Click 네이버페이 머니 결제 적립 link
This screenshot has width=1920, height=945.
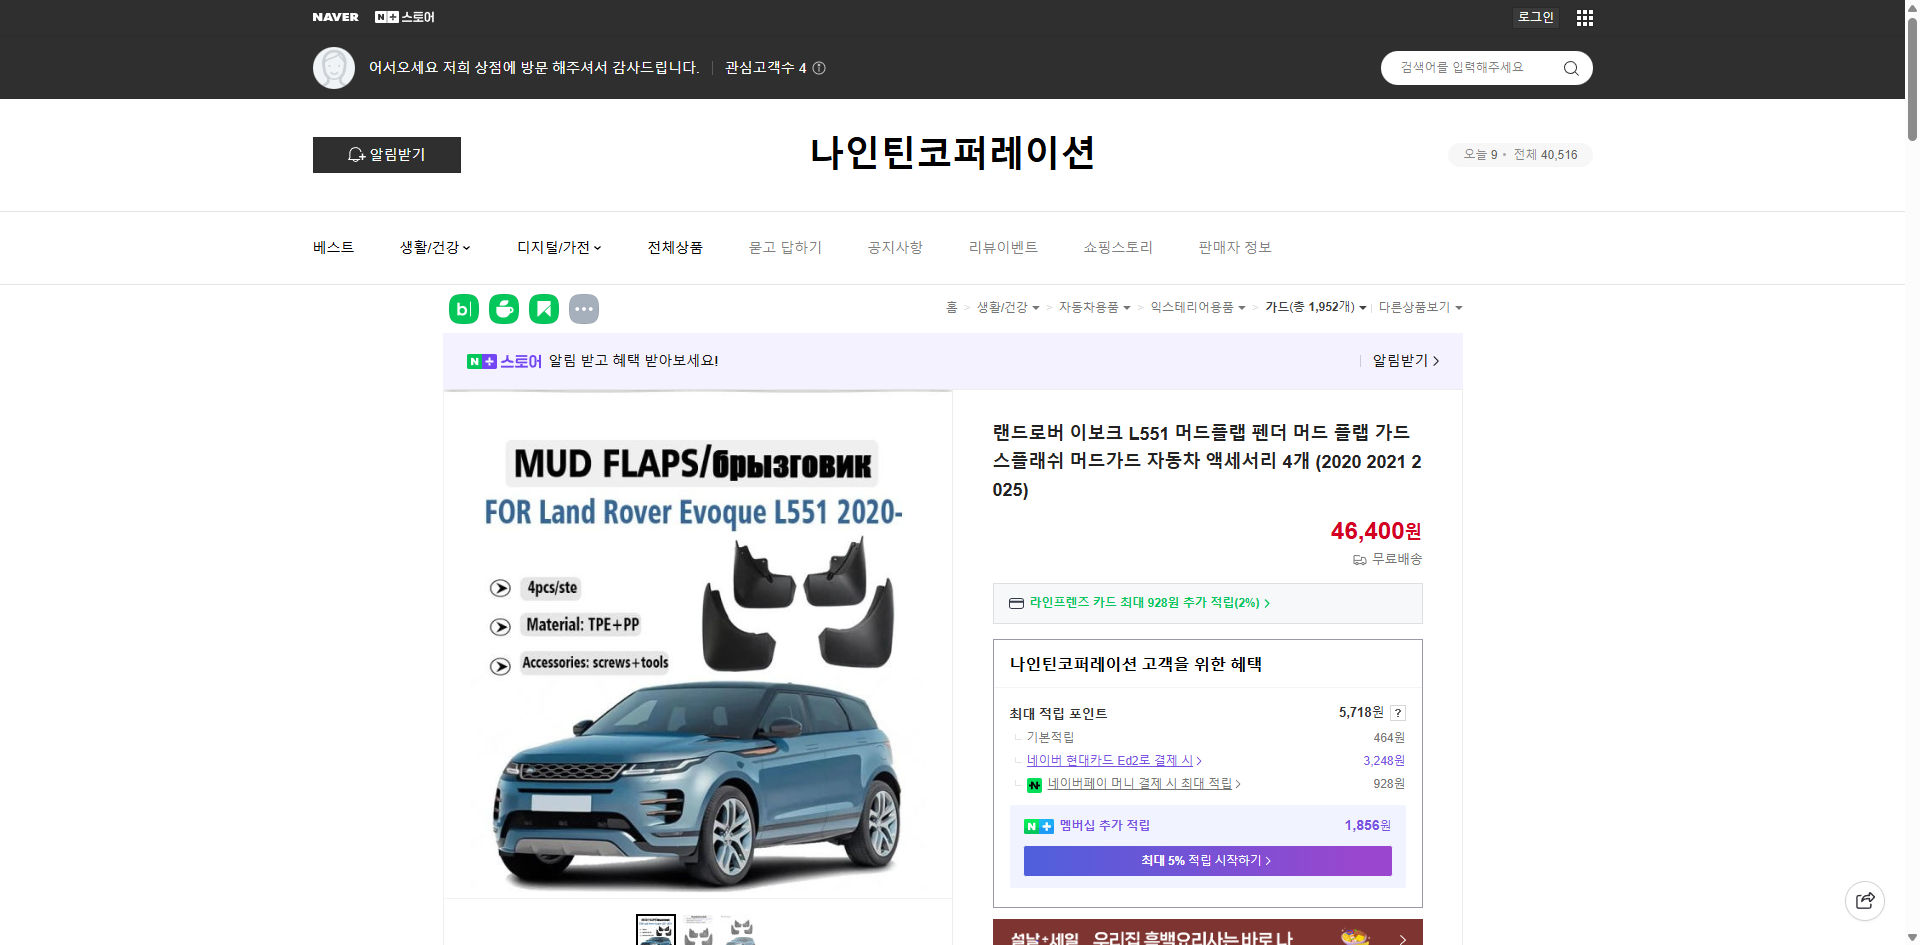(1141, 784)
